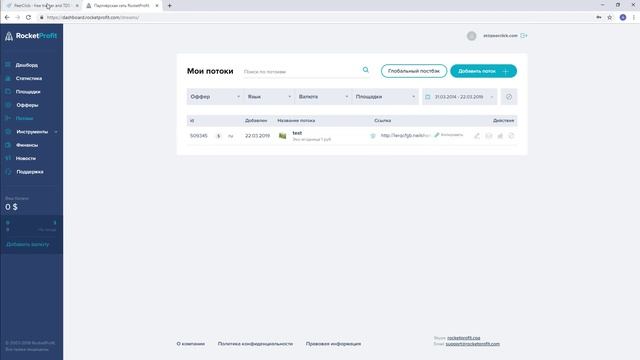Click the support email footer link
Screen dimensions: 640x360
point(472,344)
